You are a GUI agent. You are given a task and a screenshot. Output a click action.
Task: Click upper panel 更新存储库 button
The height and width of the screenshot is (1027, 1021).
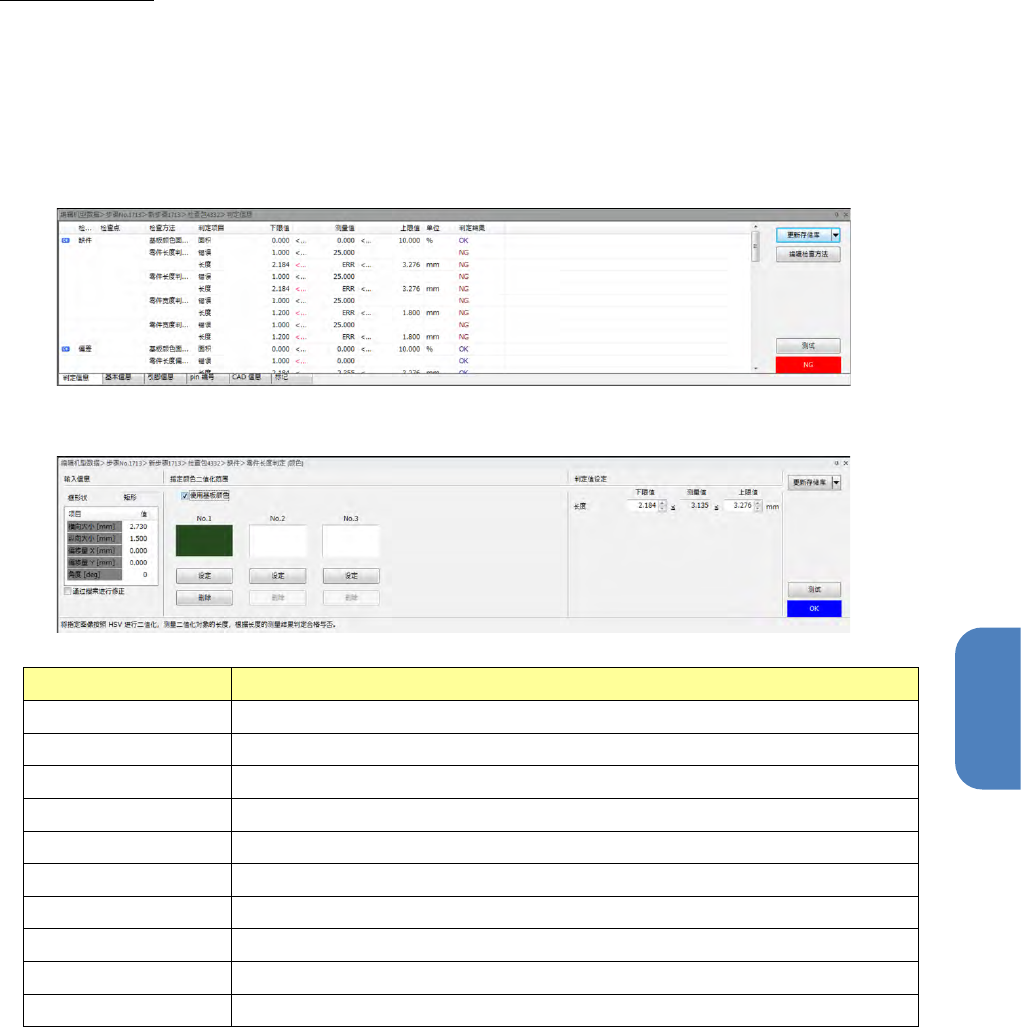(x=804, y=235)
